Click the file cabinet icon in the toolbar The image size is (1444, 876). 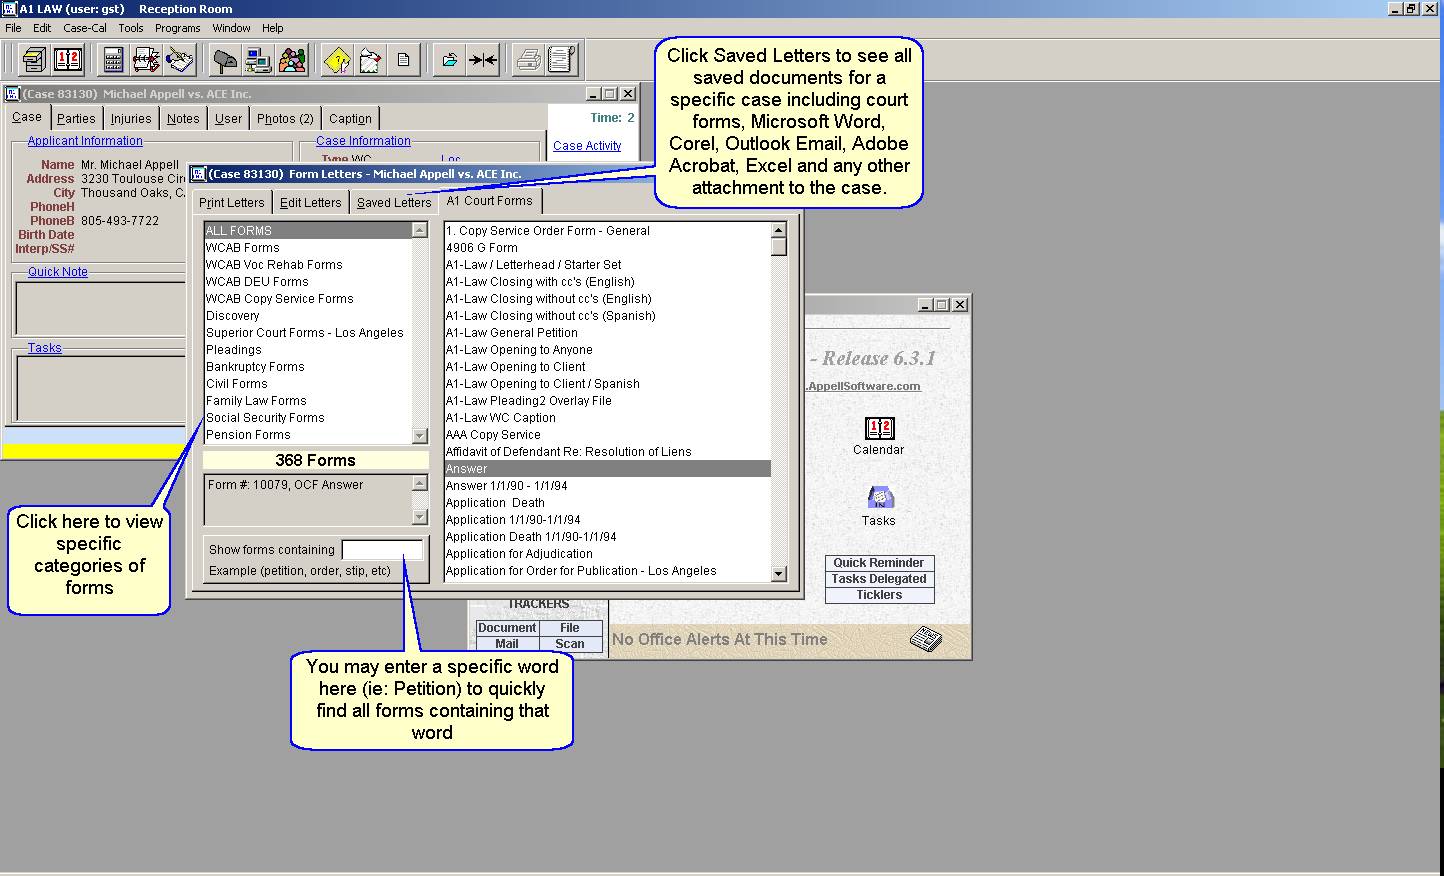(34, 60)
